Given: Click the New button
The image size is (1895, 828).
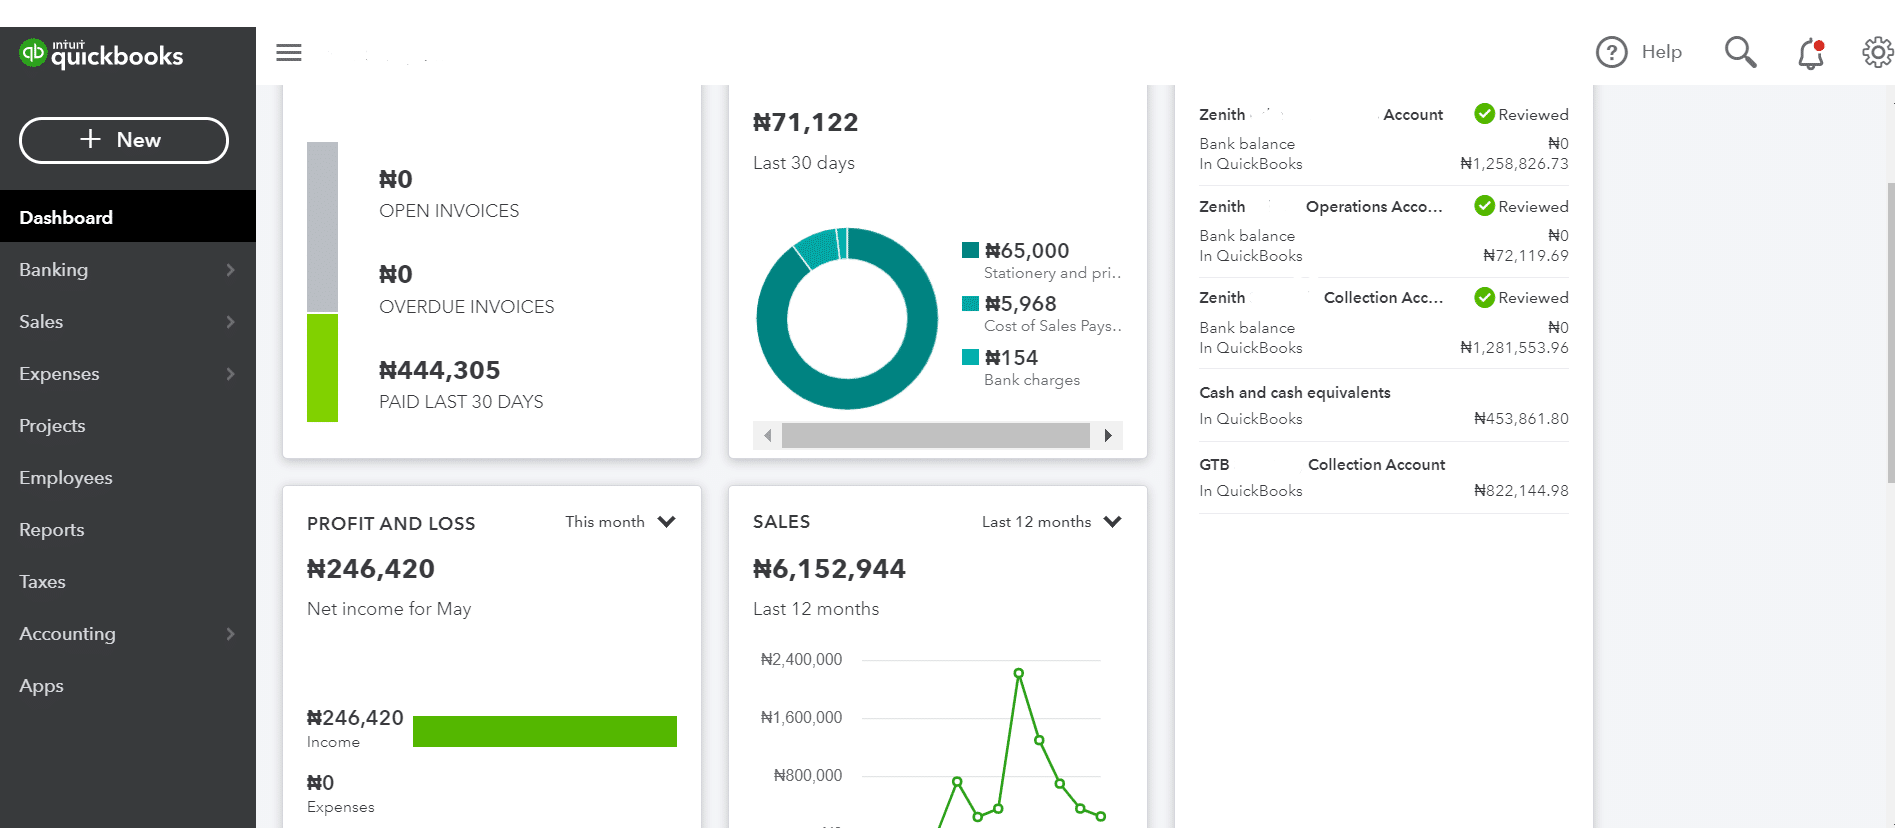Looking at the screenshot, I should point(124,140).
